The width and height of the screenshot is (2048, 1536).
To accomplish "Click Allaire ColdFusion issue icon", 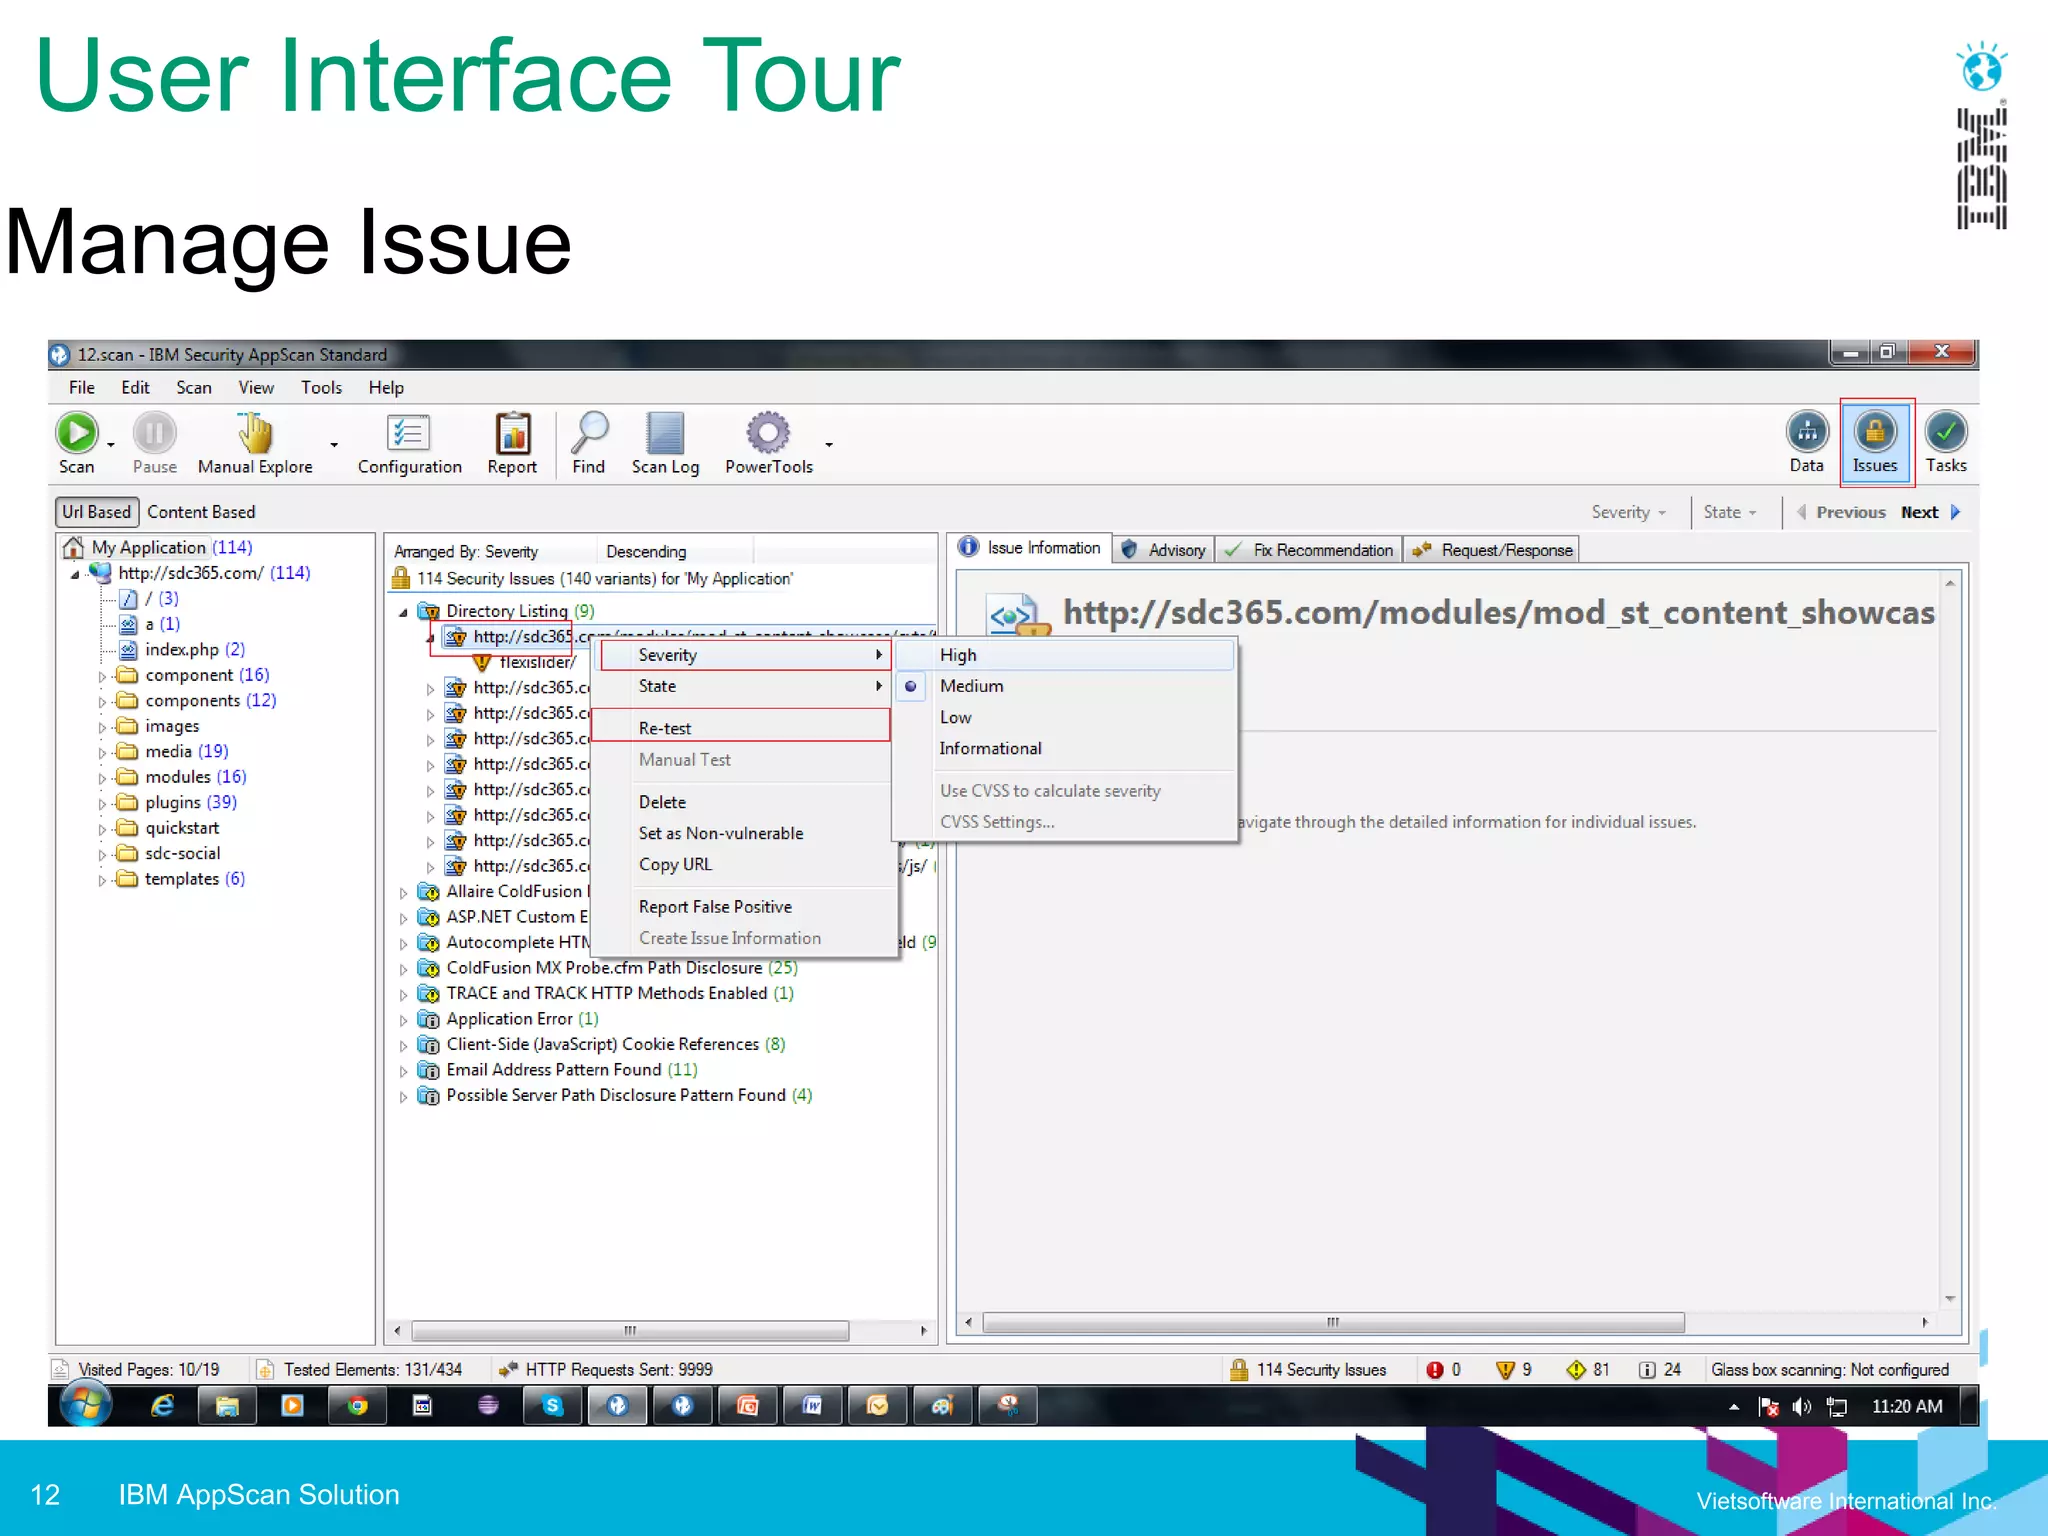I will point(428,891).
